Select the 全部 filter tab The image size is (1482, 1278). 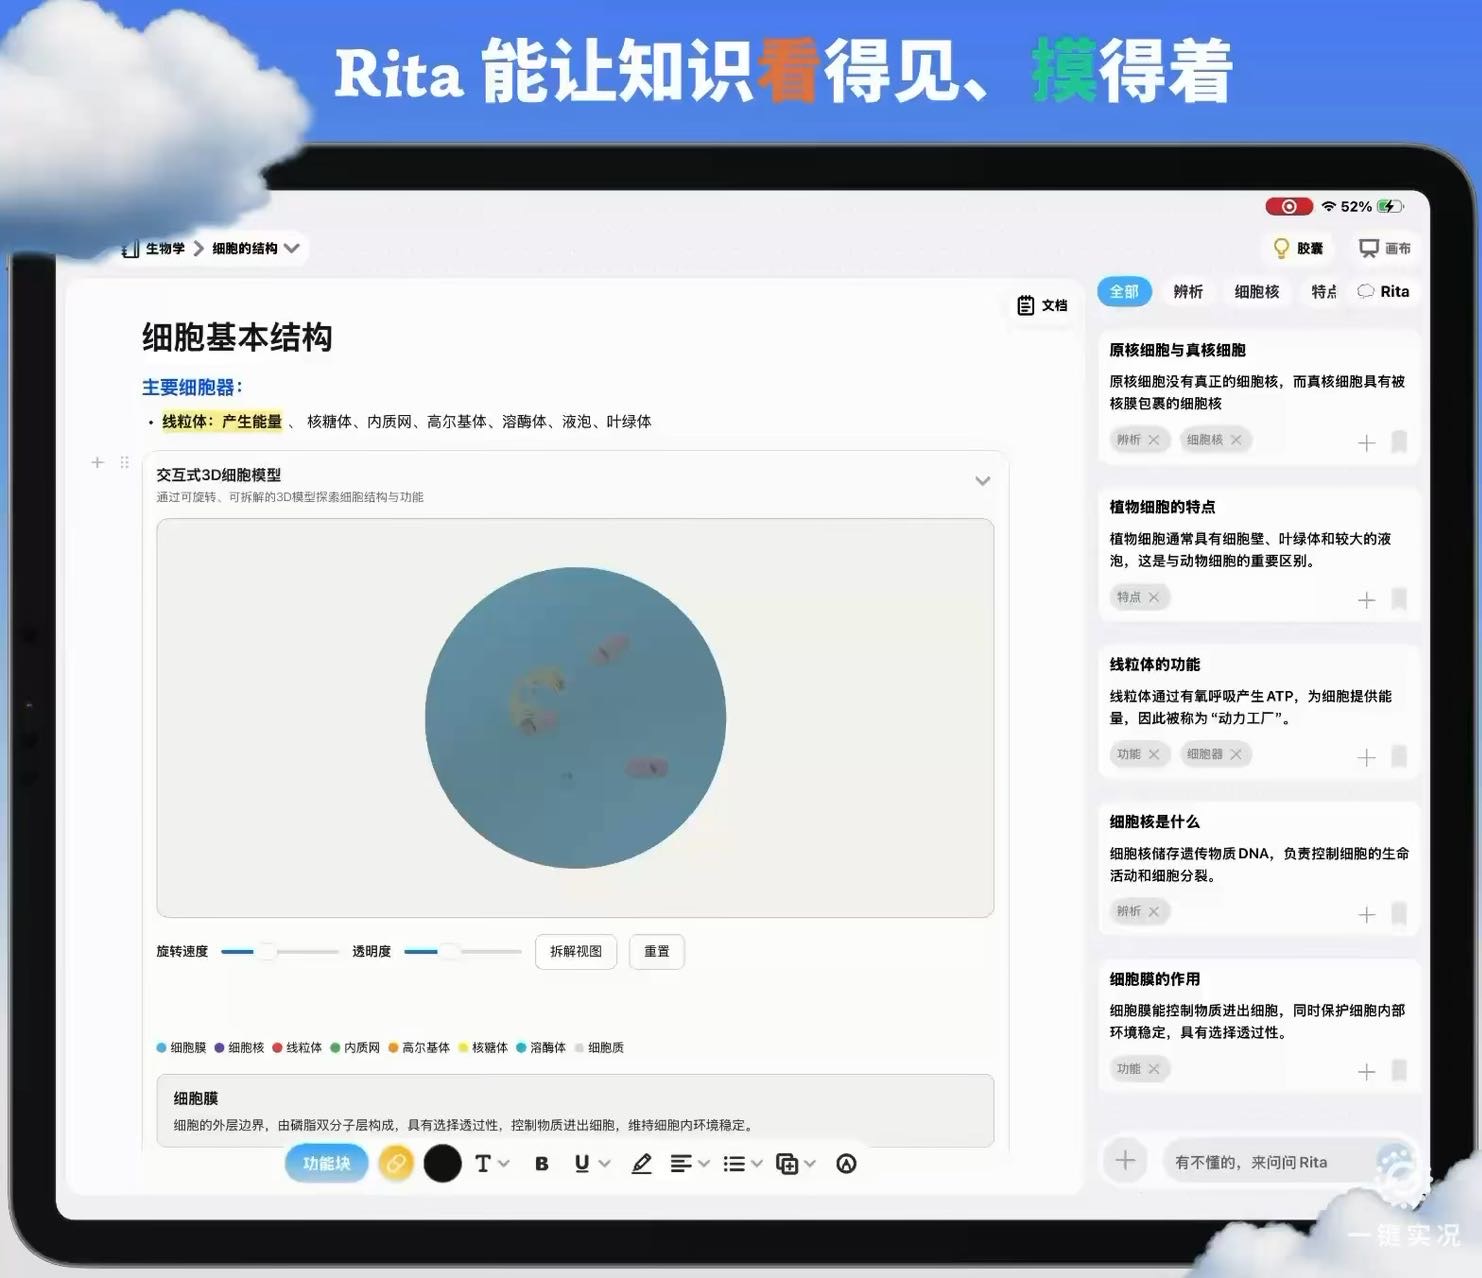click(x=1124, y=291)
